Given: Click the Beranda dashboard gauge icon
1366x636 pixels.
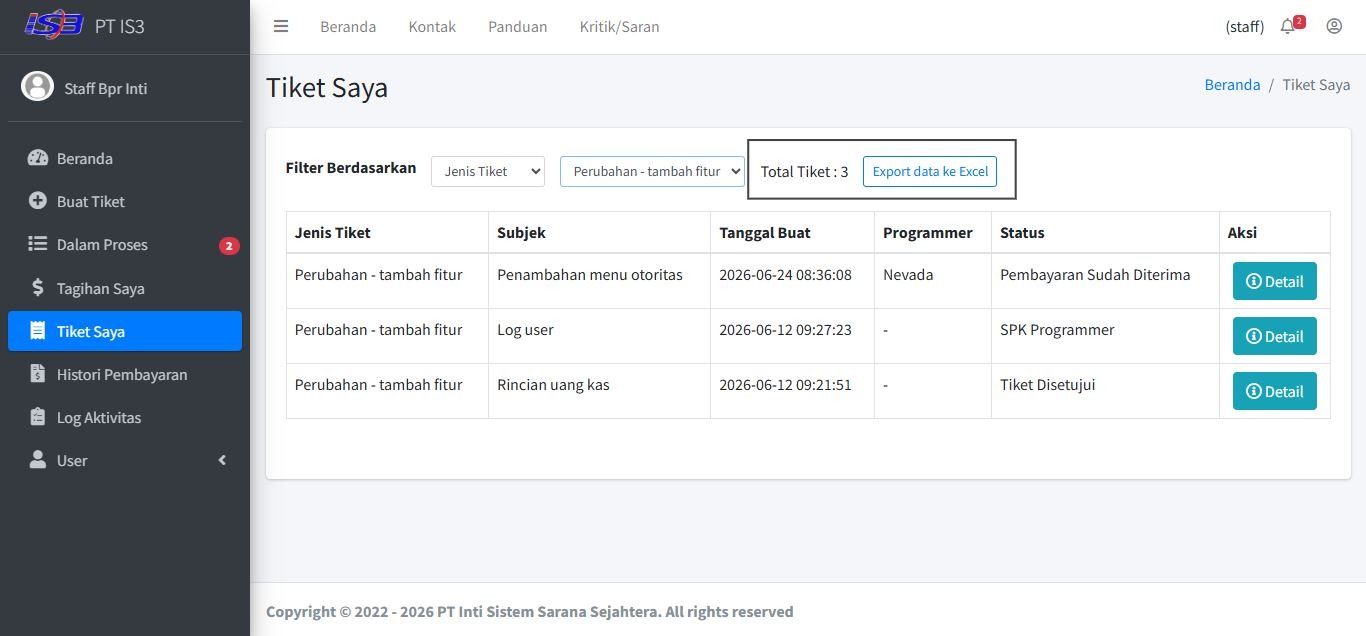Looking at the screenshot, I should pyautogui.click(x=38, y=158).
